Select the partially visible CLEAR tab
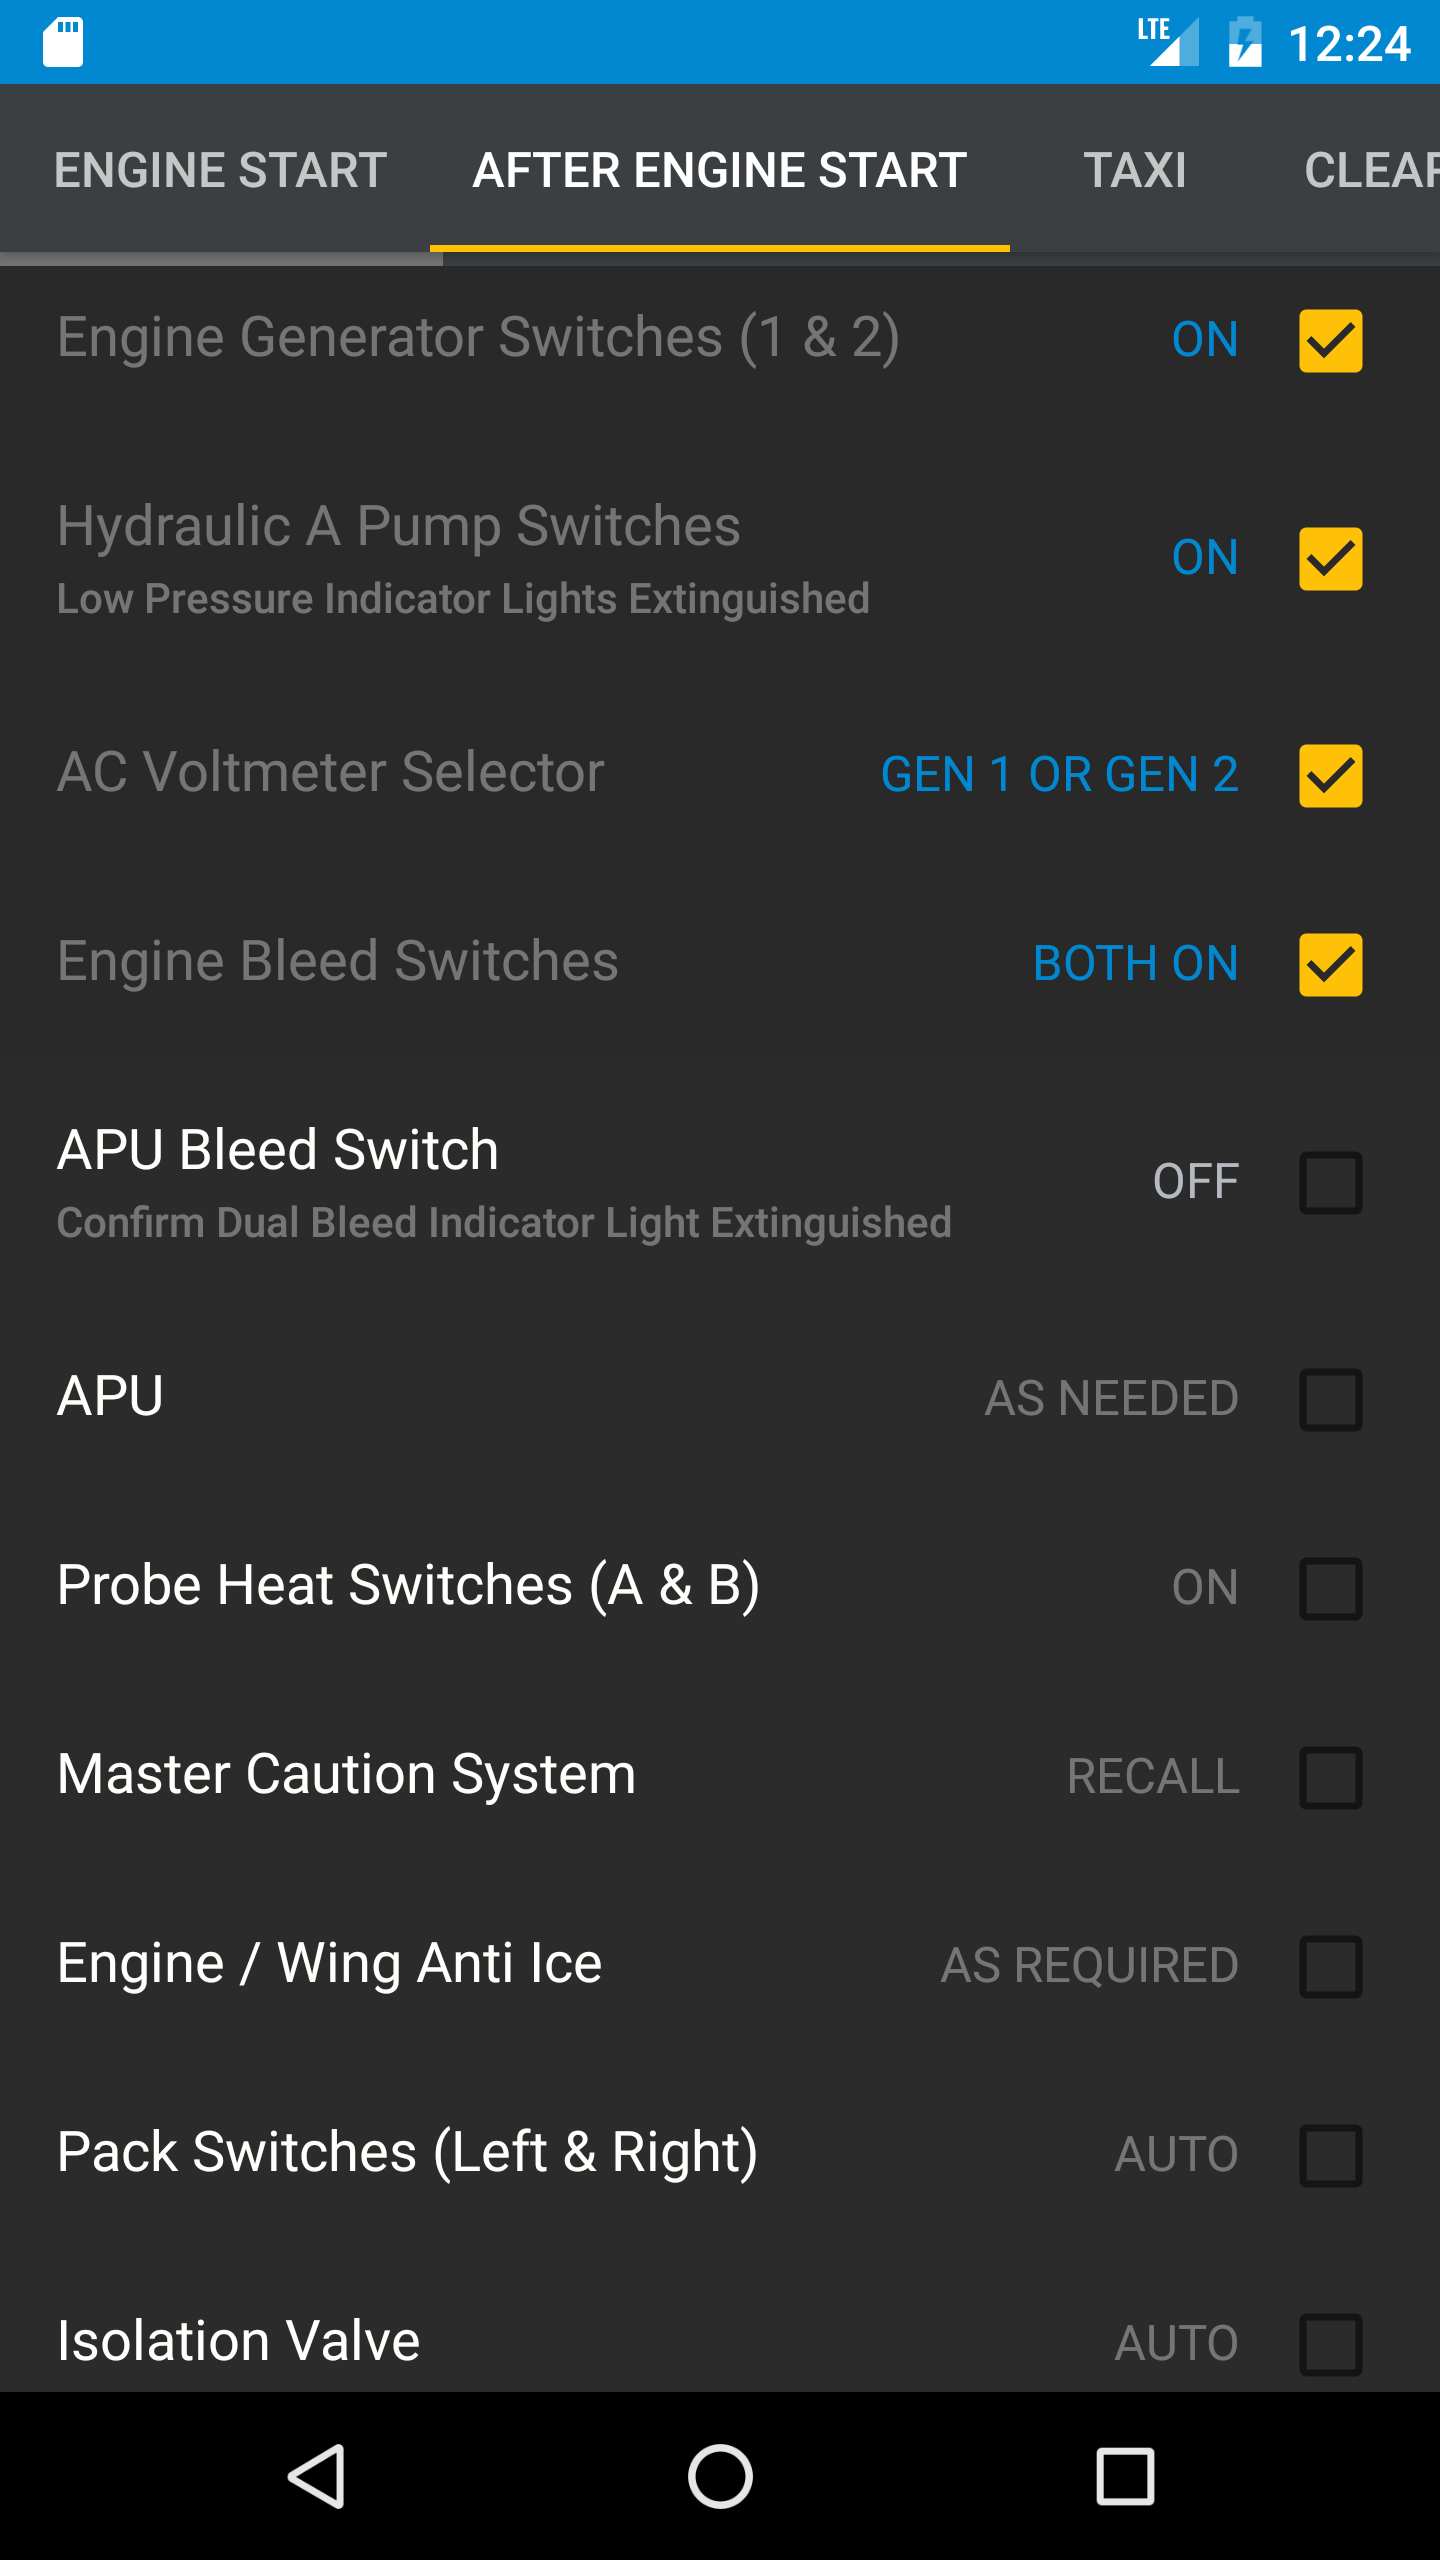 1370,170
